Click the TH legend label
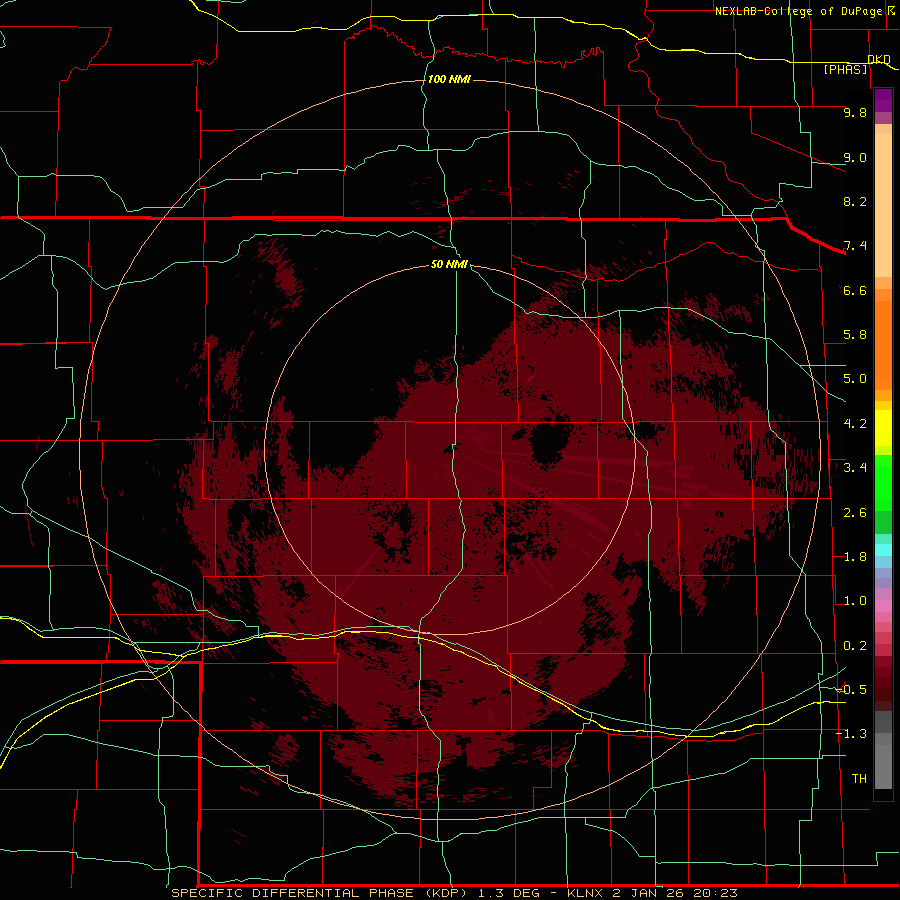The image size is (900, 900). tap(859, 779)
